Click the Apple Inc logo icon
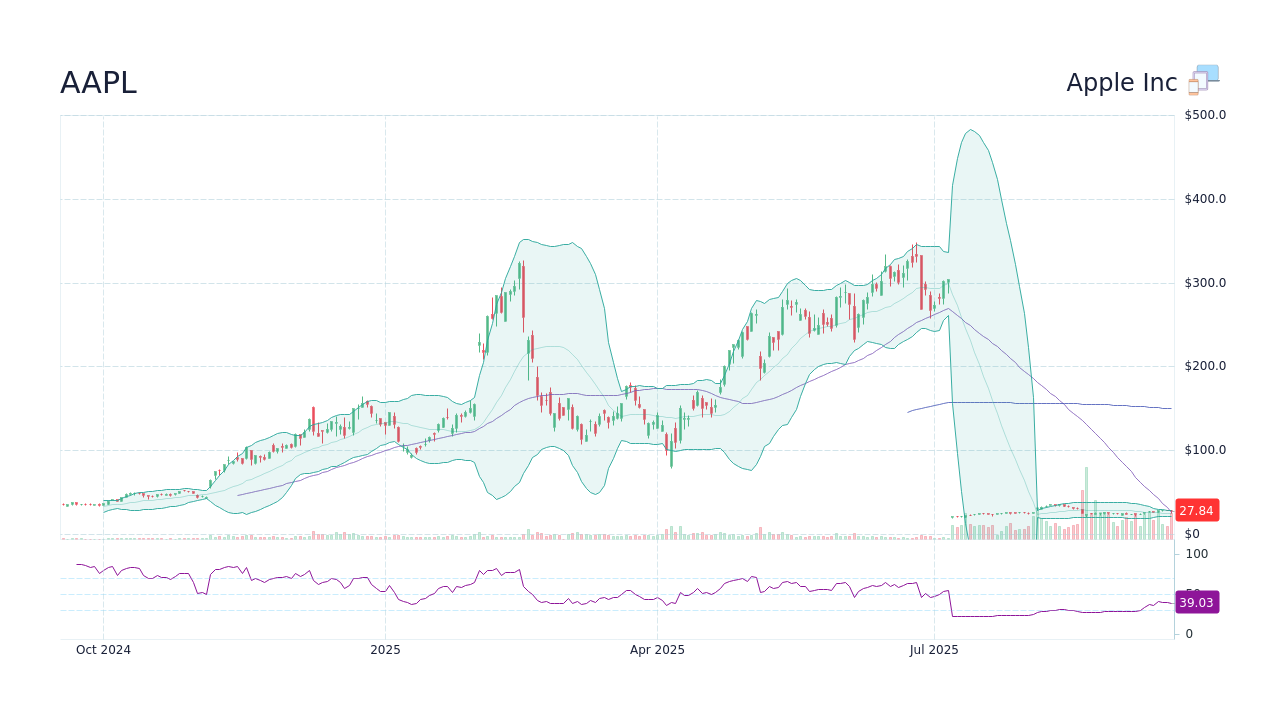 pyautogui.click(x=1203, y=81)
